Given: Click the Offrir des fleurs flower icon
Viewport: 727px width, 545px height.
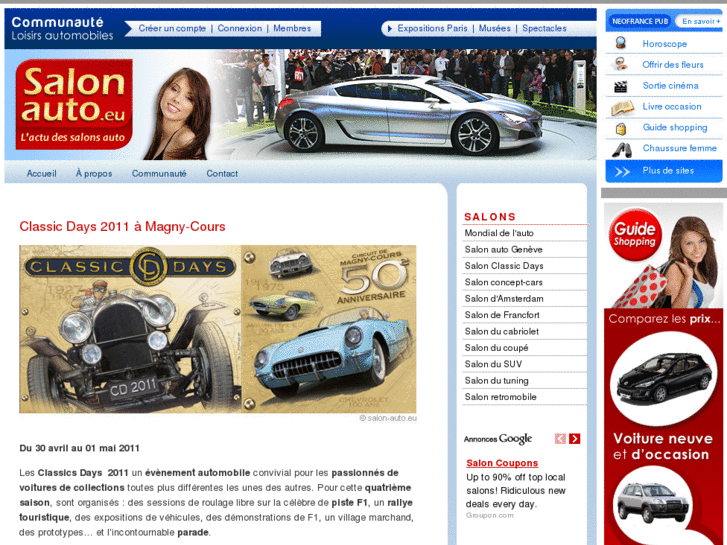Looking at the screenshot, I should [620, 64].
